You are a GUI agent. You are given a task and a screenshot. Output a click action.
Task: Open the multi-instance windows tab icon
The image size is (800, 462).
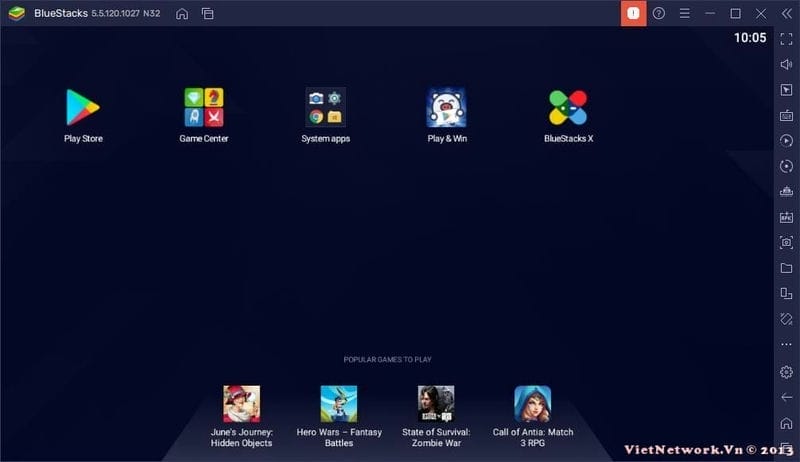point(208,14)
